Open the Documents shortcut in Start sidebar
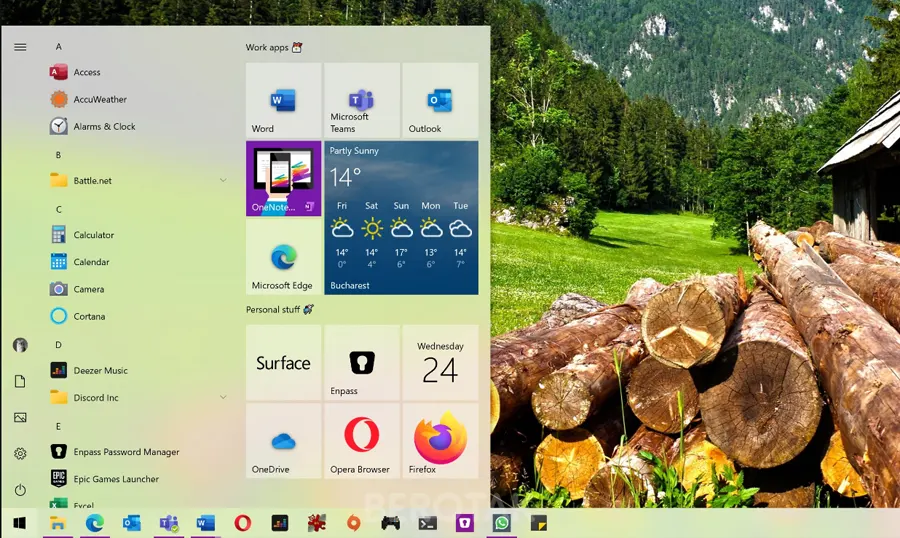Screen dimensions: 900x538 coord(20,381)
